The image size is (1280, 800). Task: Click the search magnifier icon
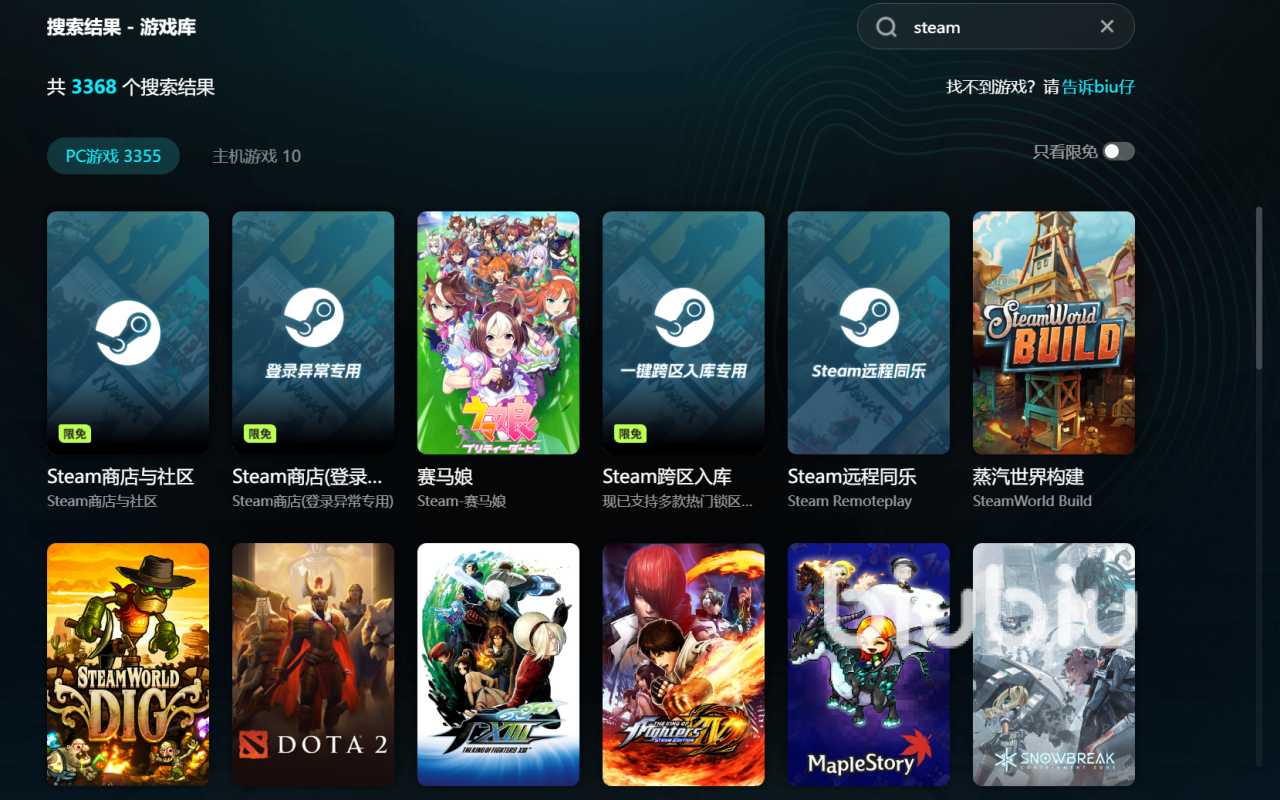click(x=886, y=27)
